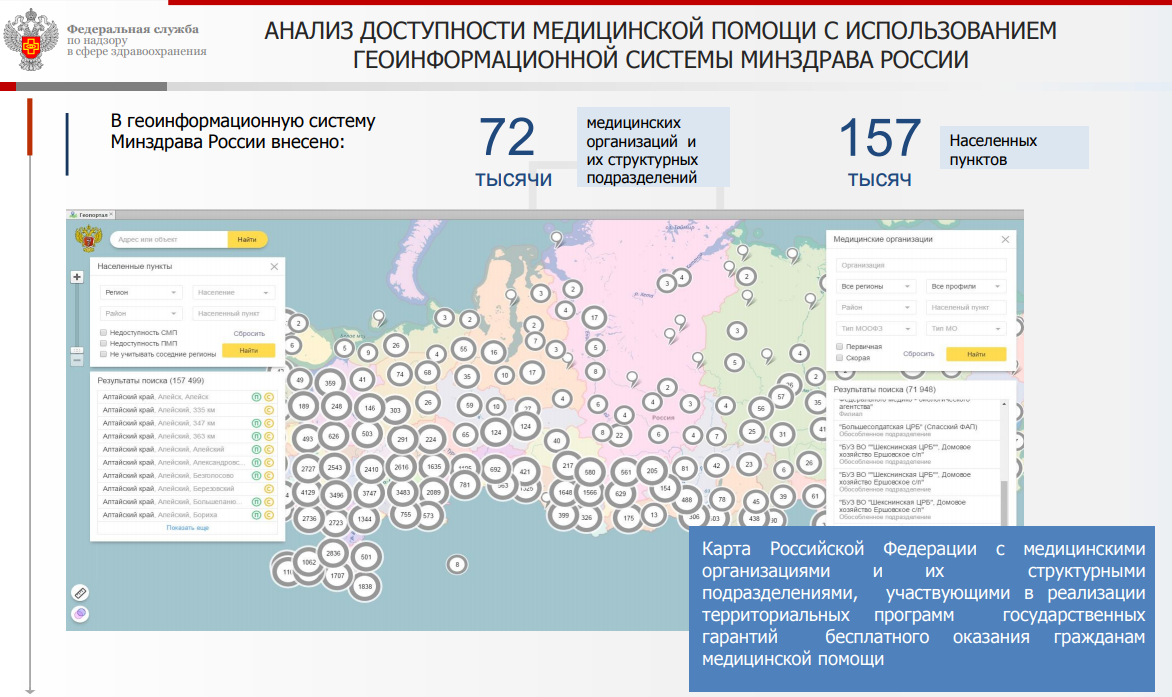Click the zoom out minus button on map

(x=76, y=360)
